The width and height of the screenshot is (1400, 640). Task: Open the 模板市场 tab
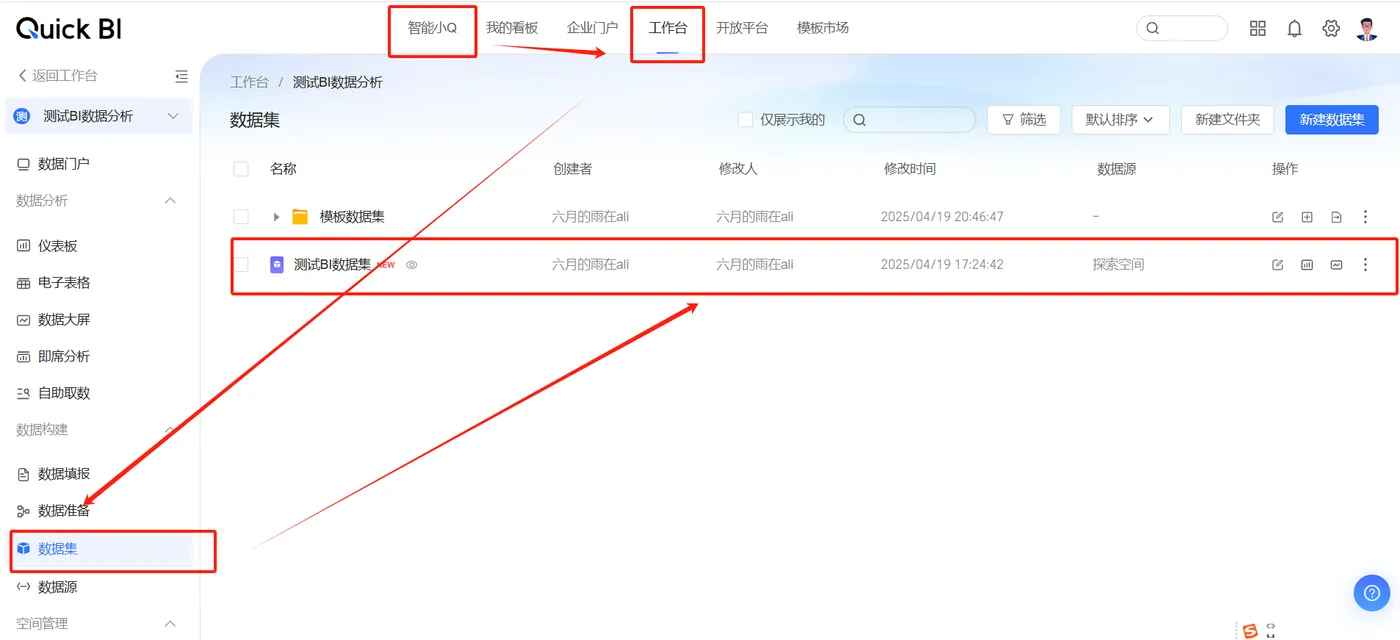coord(823,28)
